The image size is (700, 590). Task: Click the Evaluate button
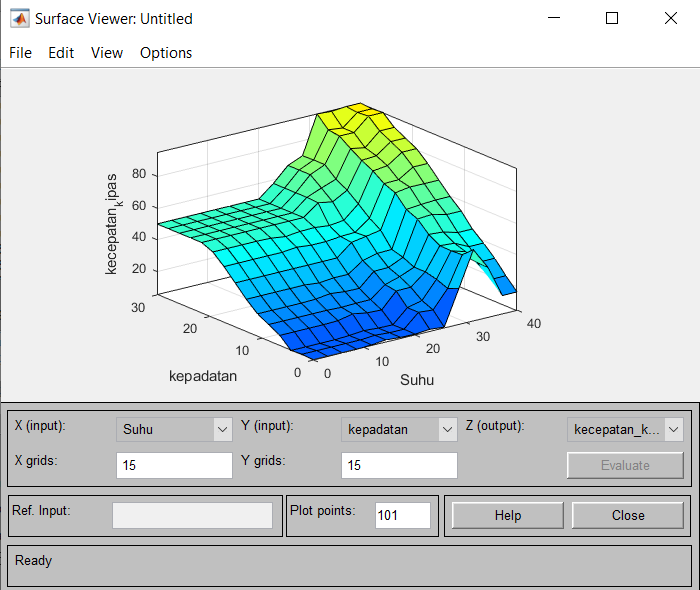[x=625, y=465]
